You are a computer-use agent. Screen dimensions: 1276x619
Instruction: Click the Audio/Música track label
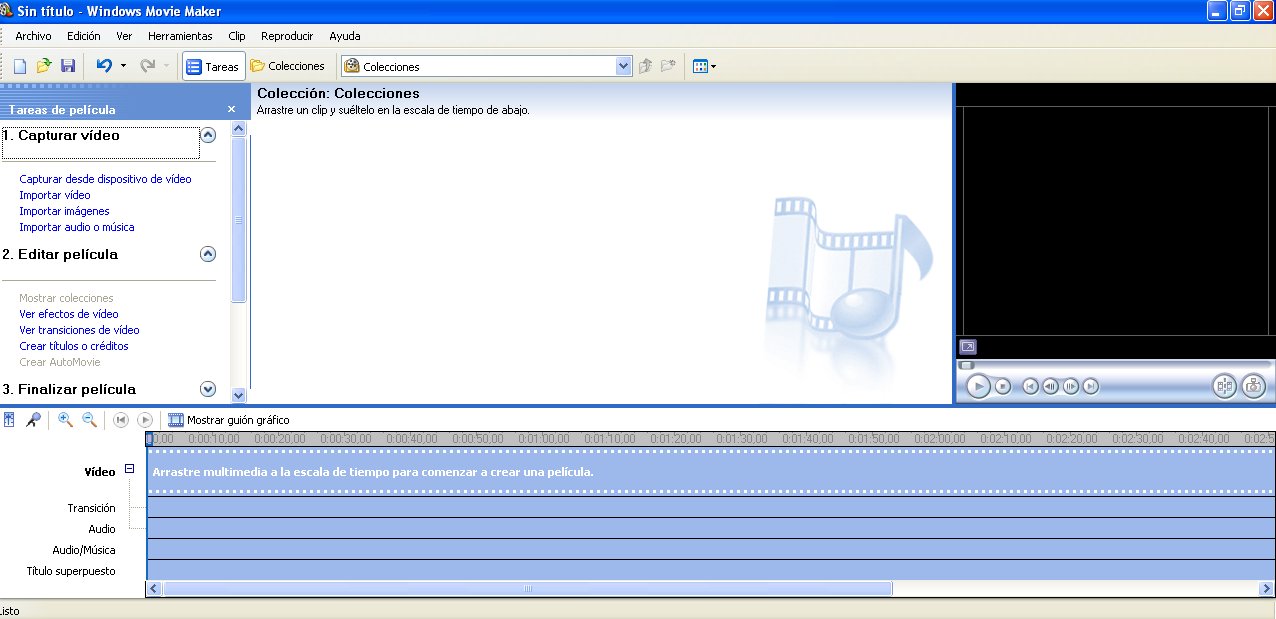coord(84,550)
